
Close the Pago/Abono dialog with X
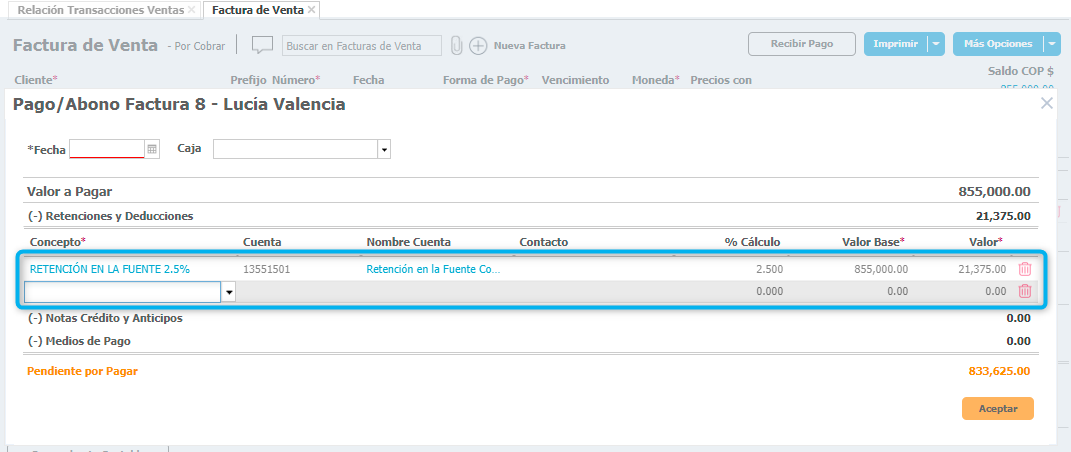click(x=1046, y=103)
